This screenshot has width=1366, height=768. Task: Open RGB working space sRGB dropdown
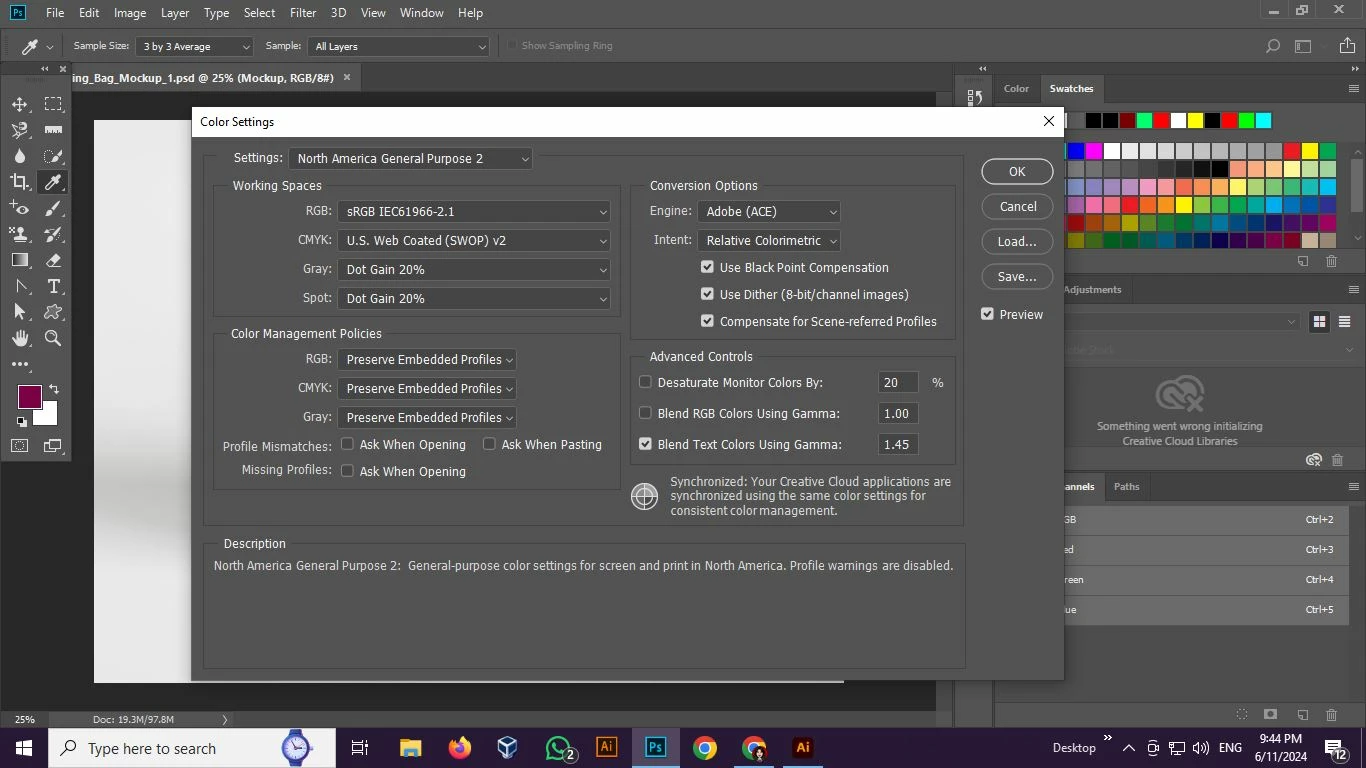(x=474, y=212)
